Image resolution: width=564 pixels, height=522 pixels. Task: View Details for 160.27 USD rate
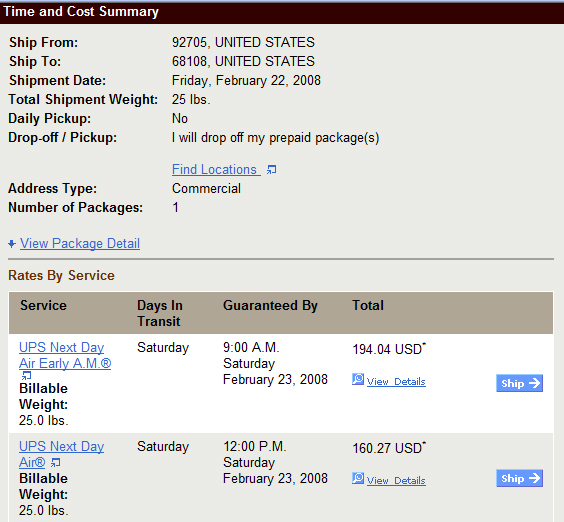click(396, 480)
